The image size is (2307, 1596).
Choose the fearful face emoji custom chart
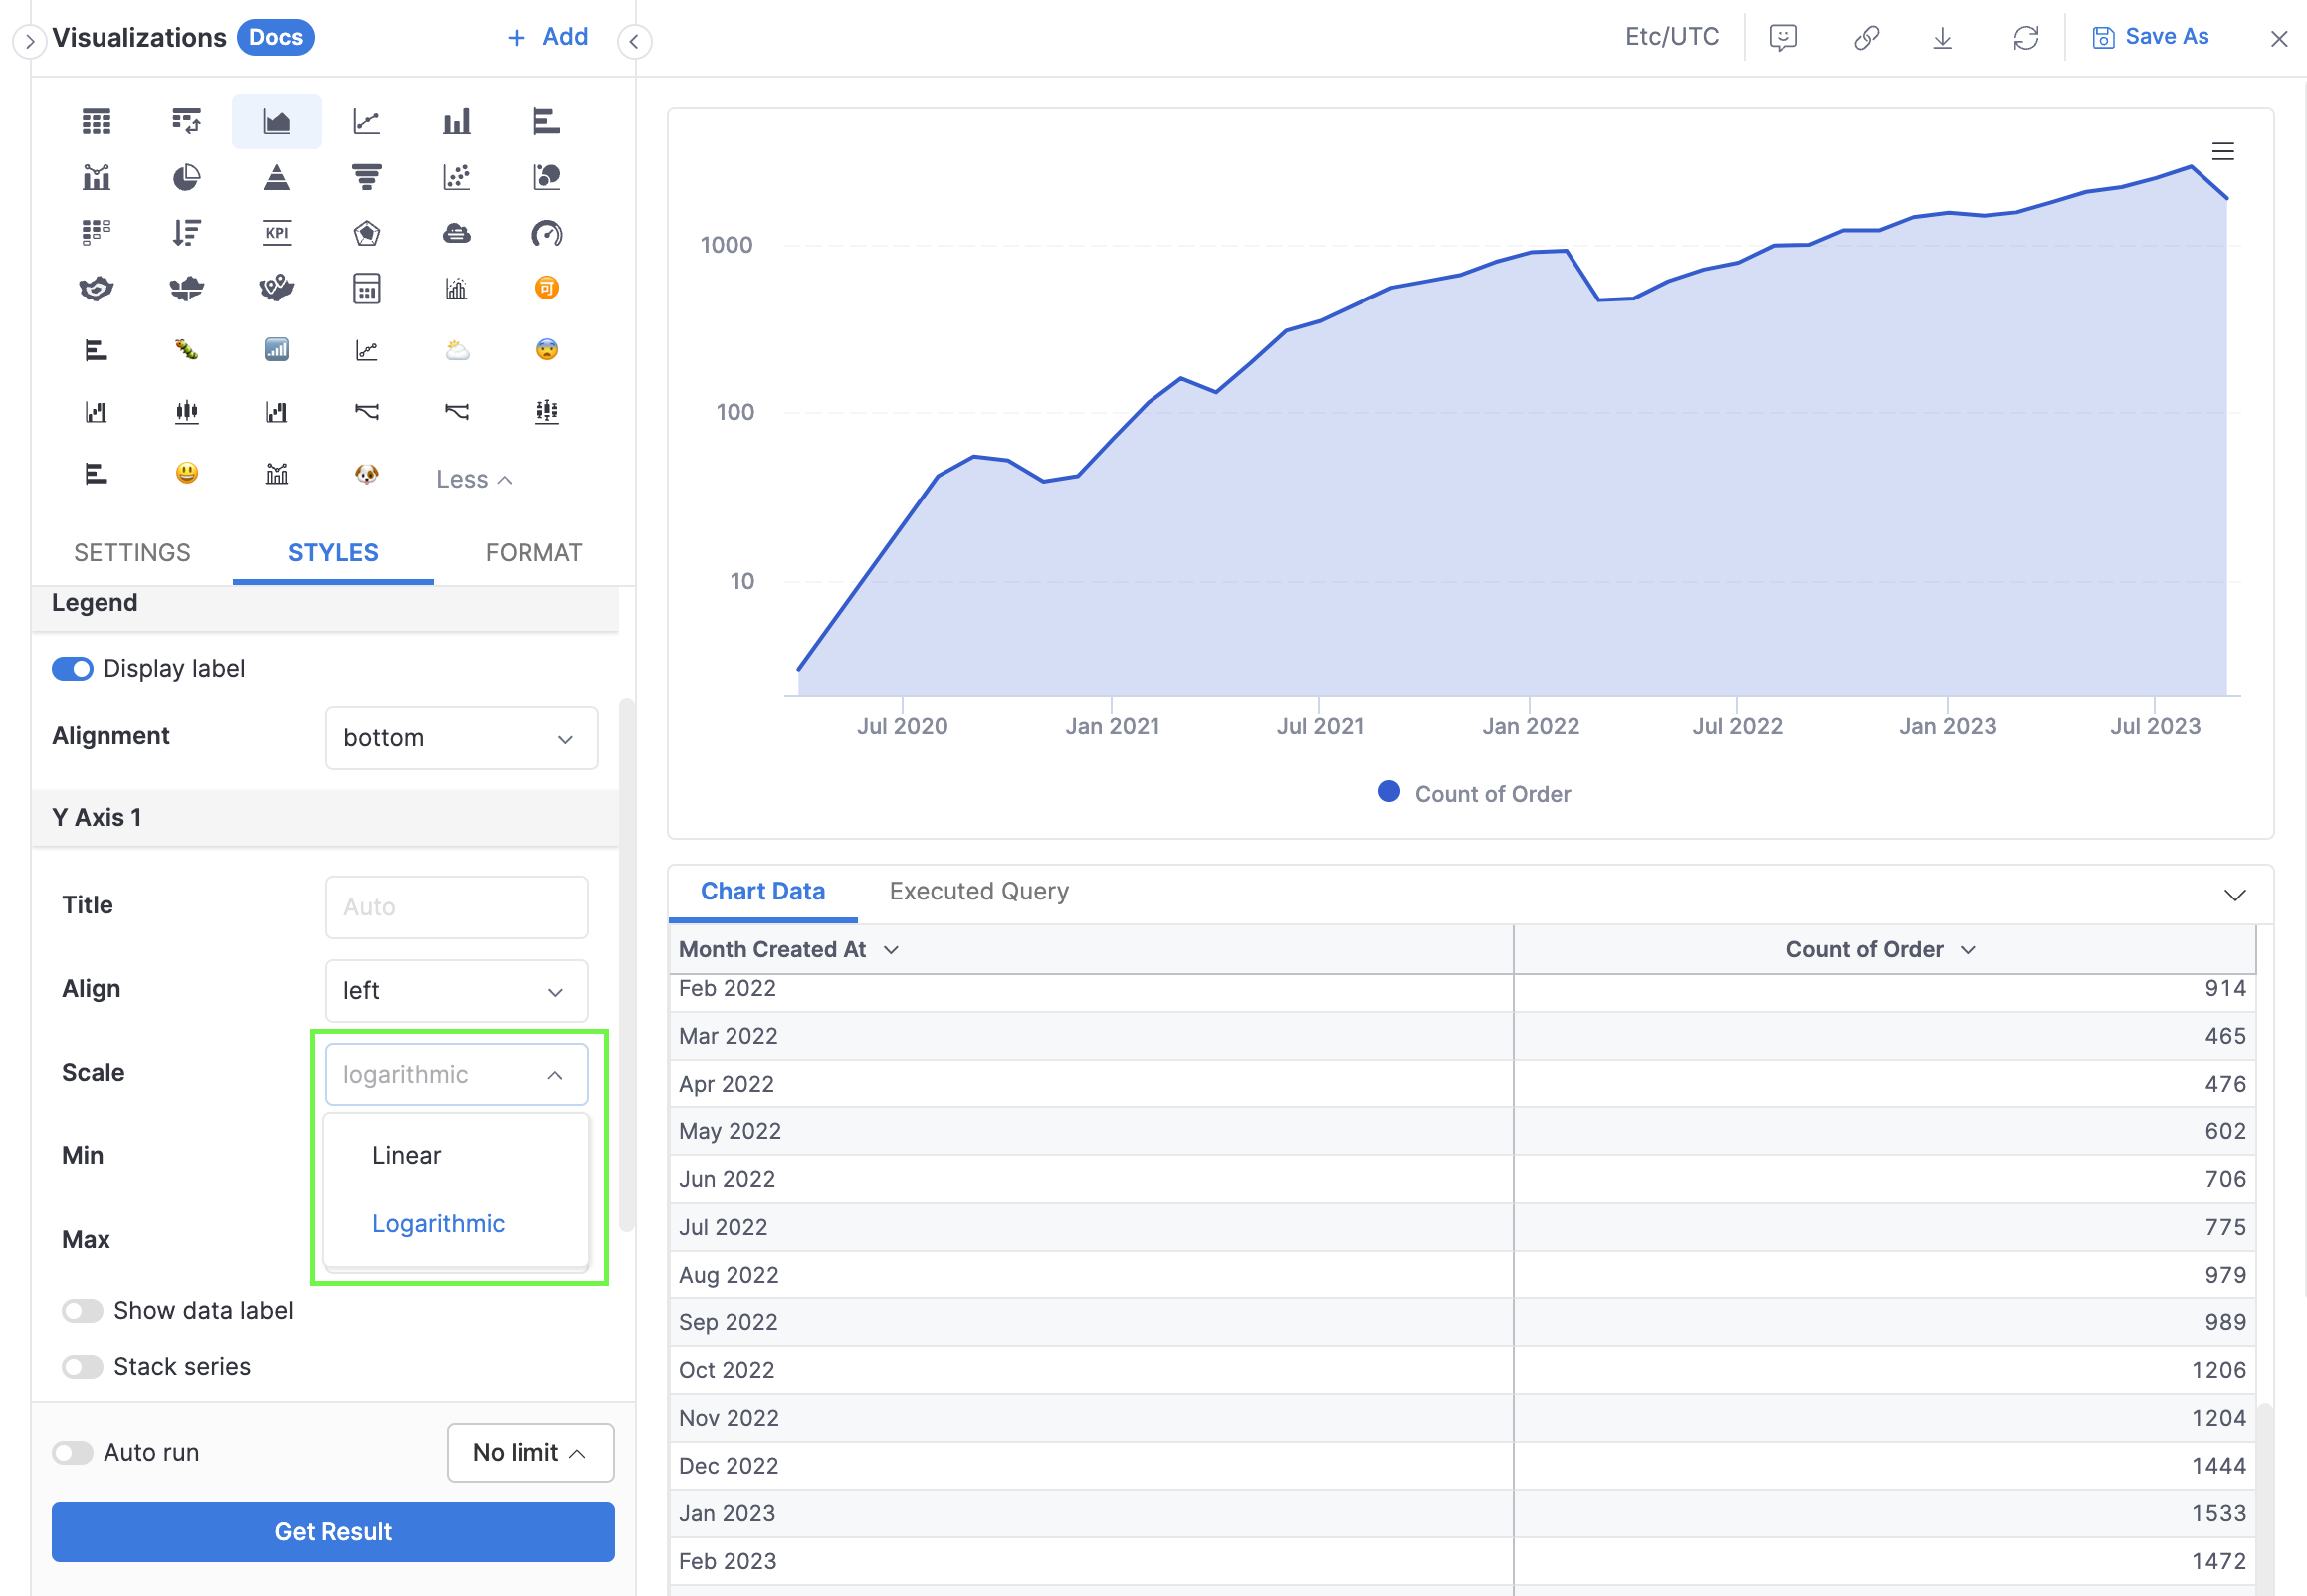[x=546, y=349]
